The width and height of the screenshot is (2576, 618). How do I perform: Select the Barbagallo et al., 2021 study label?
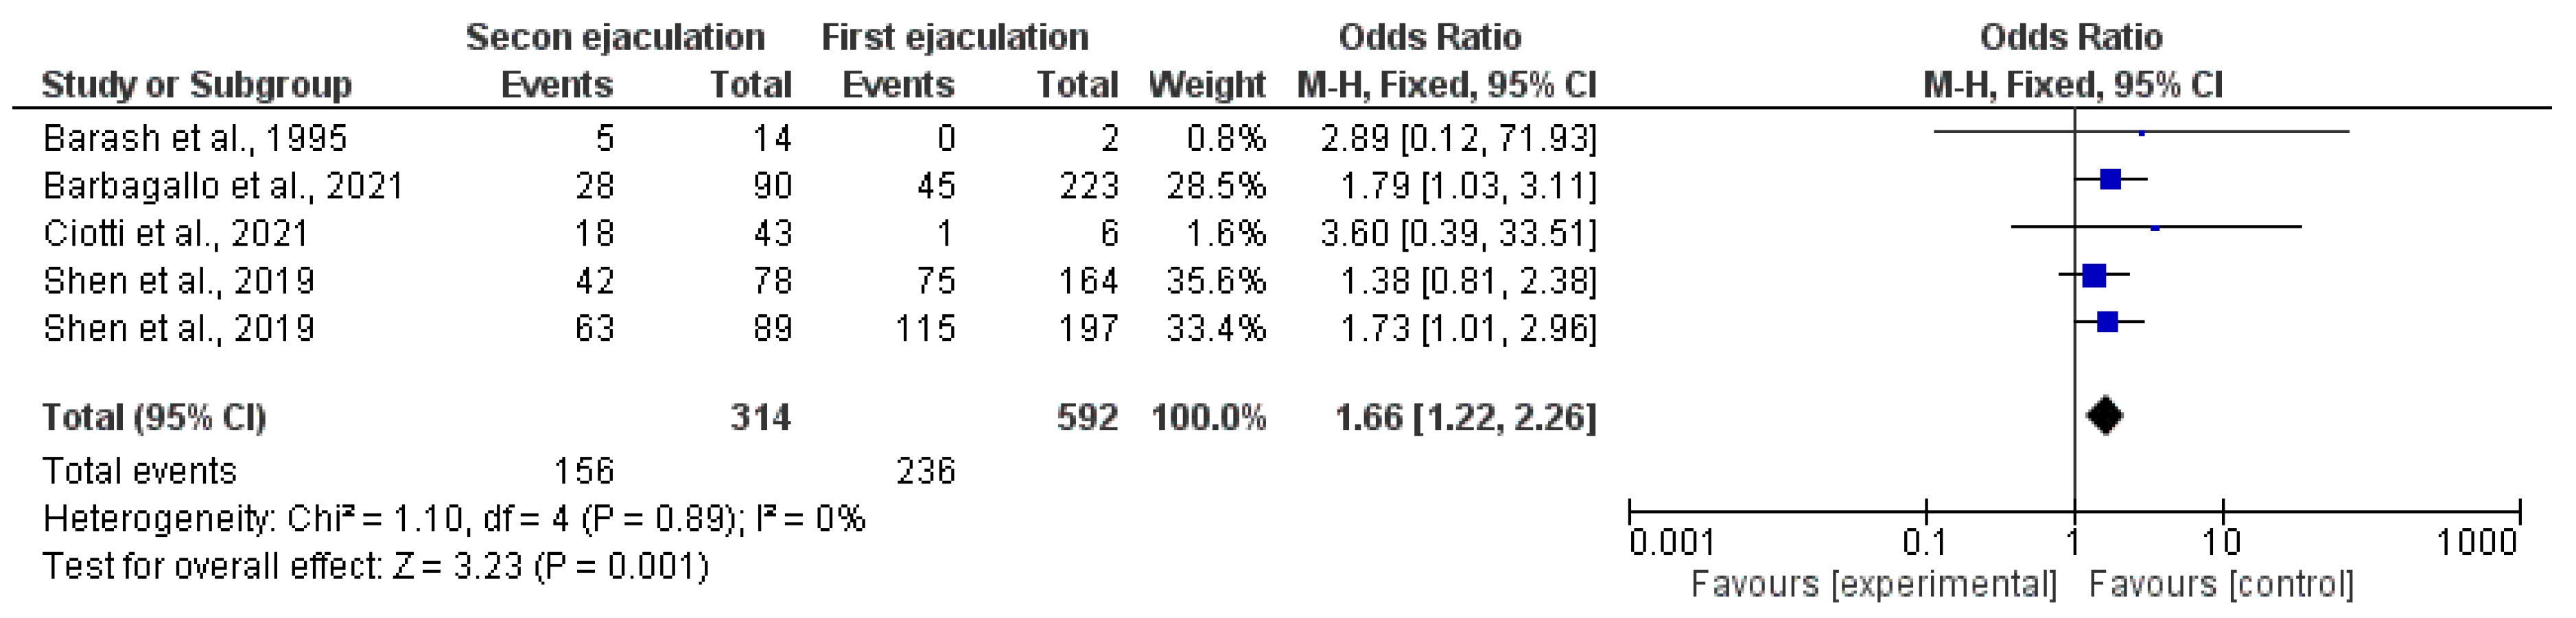223,186
